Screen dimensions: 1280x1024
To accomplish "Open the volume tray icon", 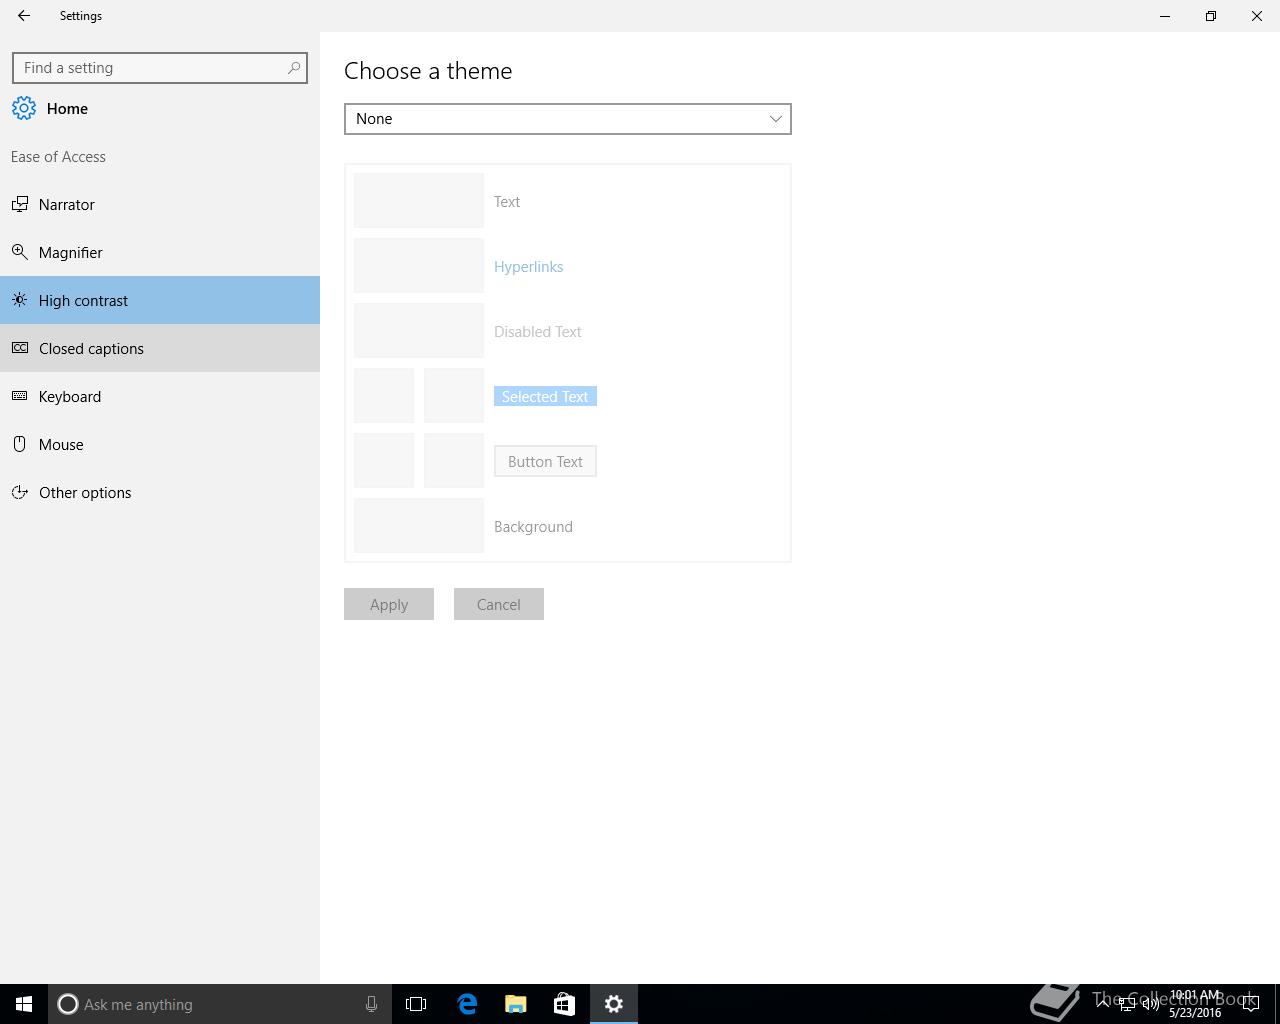I will (x=1151, y=1005).
